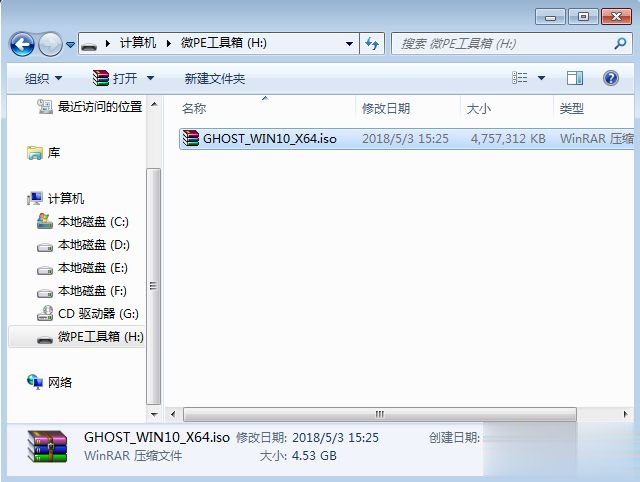
Task: Select 网络 in the navigation pane
Action: 60,382
